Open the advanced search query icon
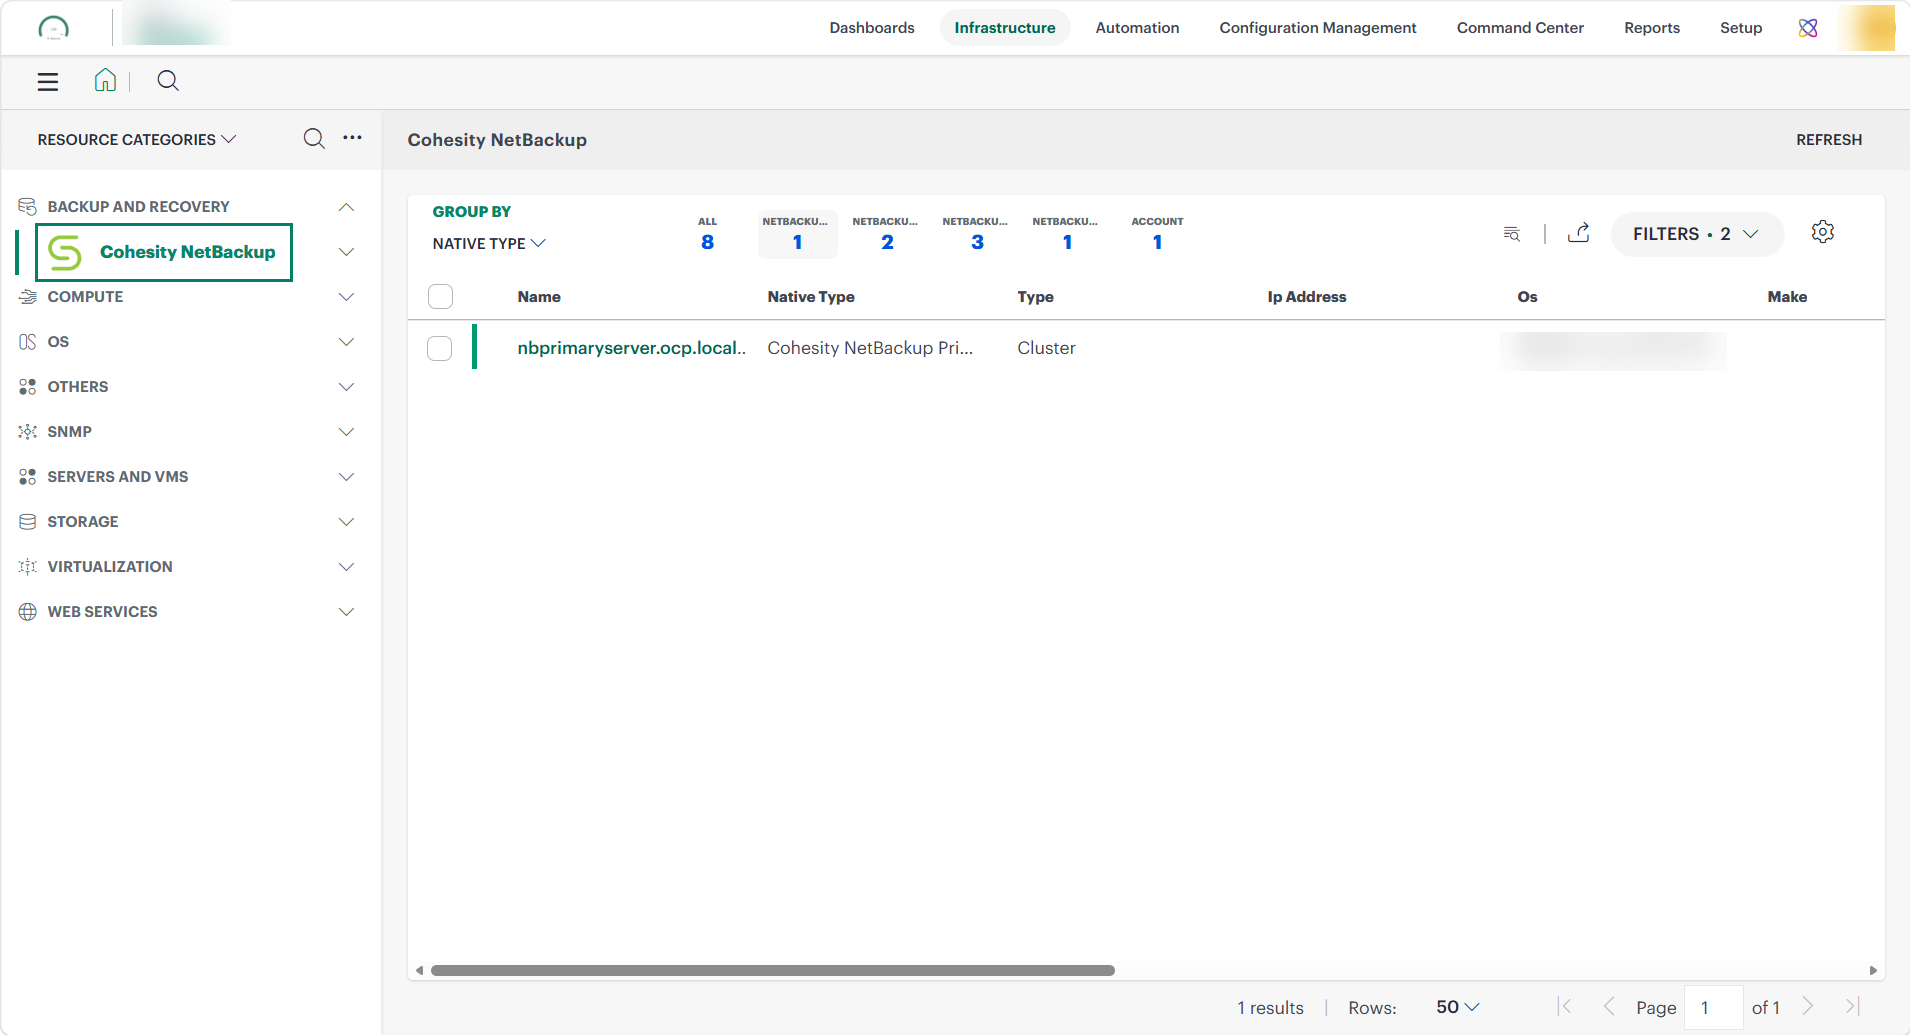 1512,234
